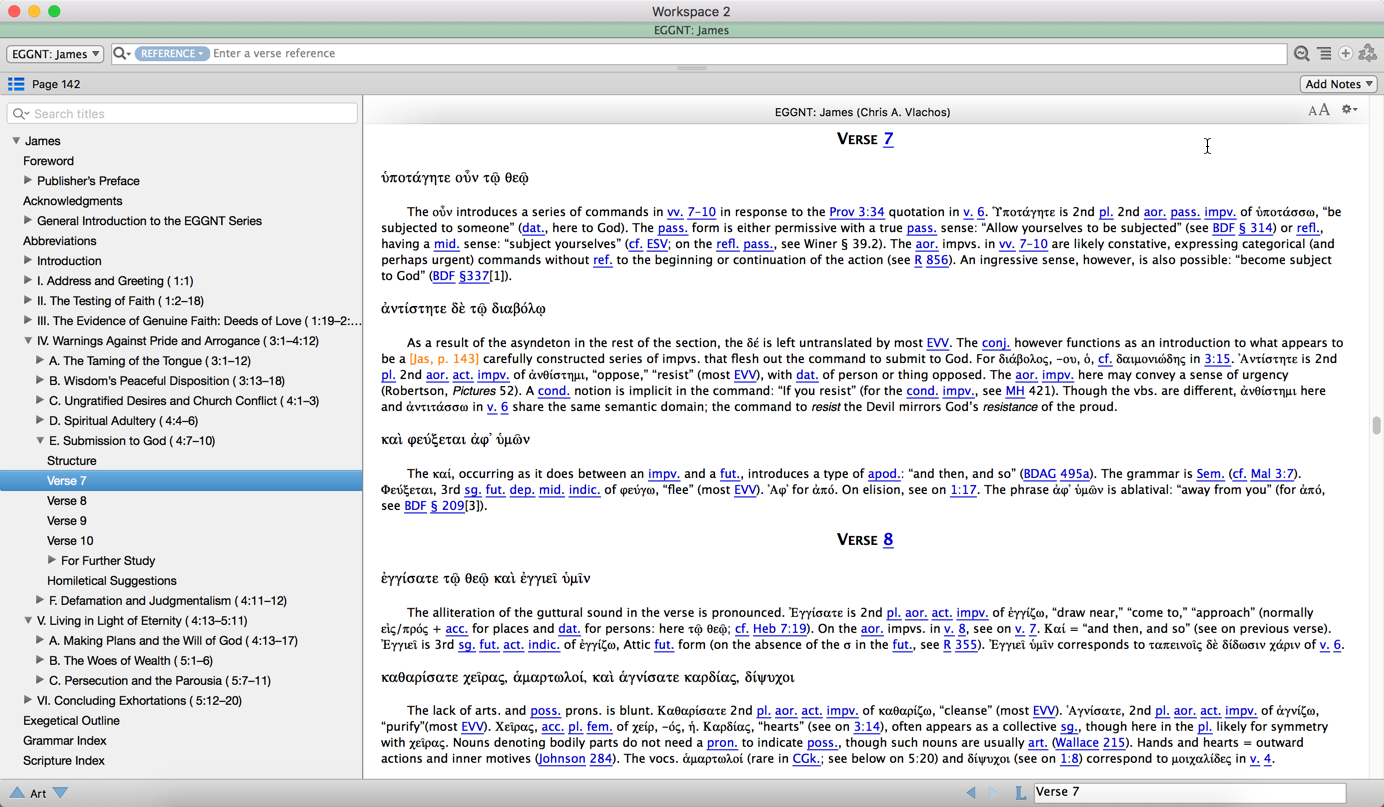Click the Verse 7 location field
This screenshot has height=807, width=1384.
pyautogui.click(x=1190, y=793)
